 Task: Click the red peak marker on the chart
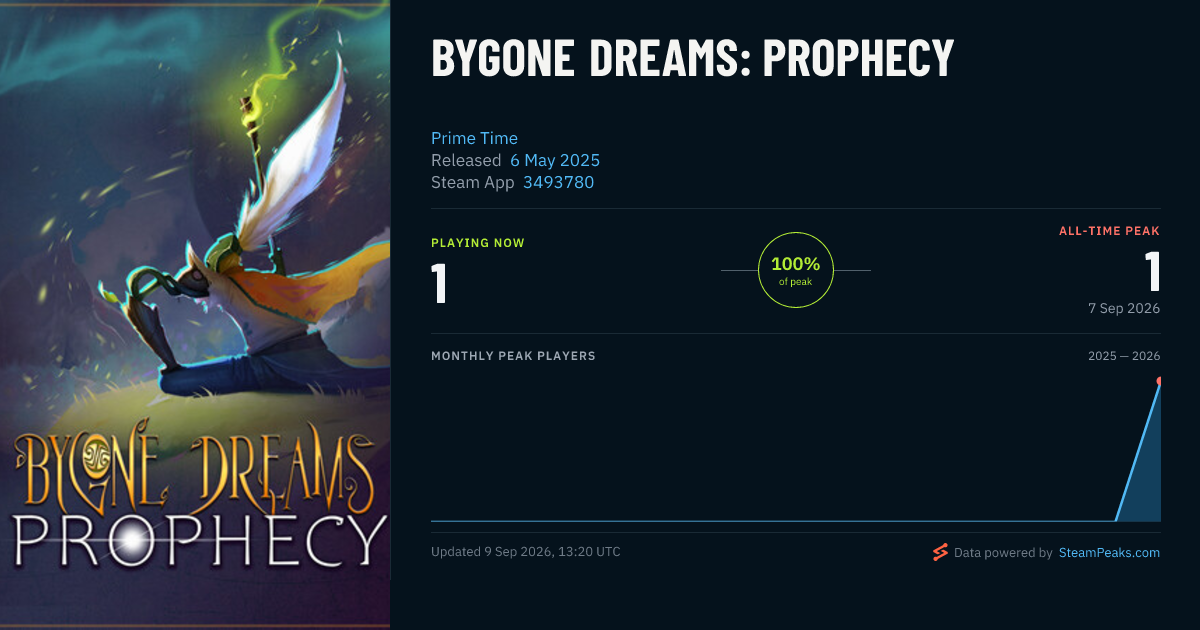click(1159, 381)
